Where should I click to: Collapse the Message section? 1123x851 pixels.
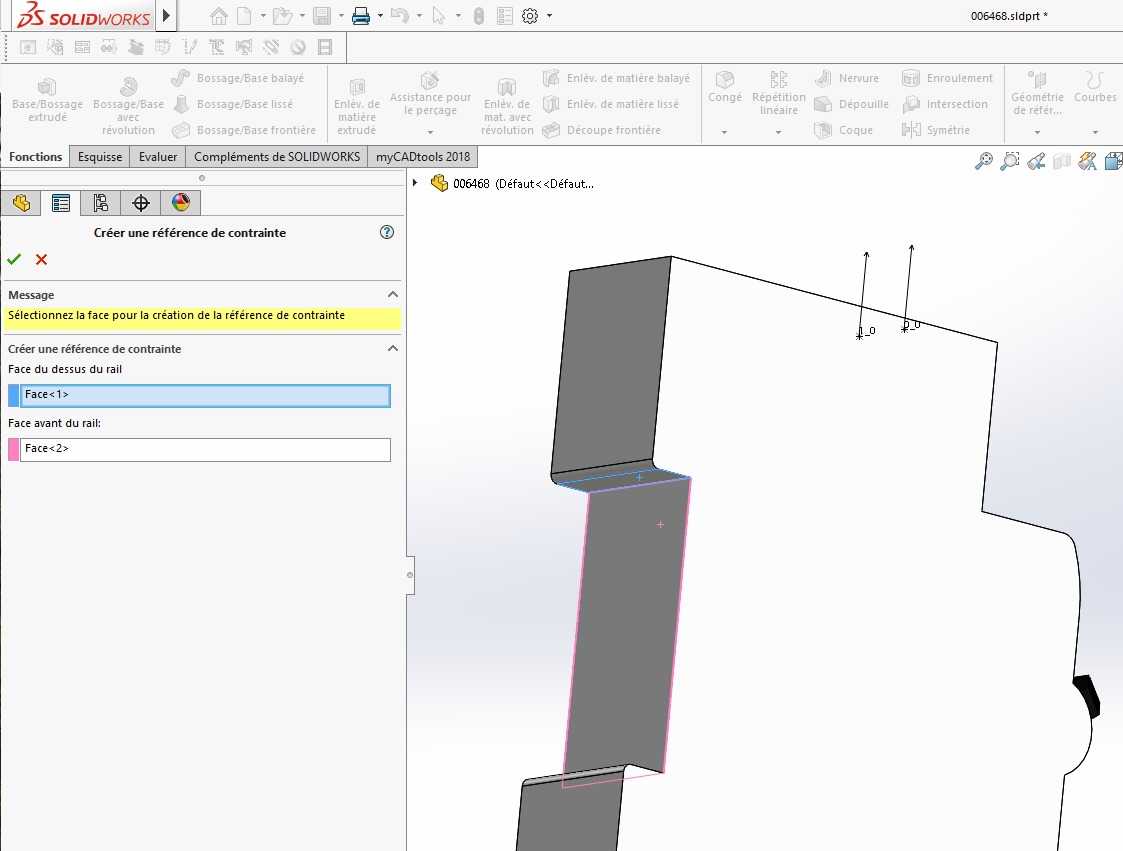coord(392,294)
